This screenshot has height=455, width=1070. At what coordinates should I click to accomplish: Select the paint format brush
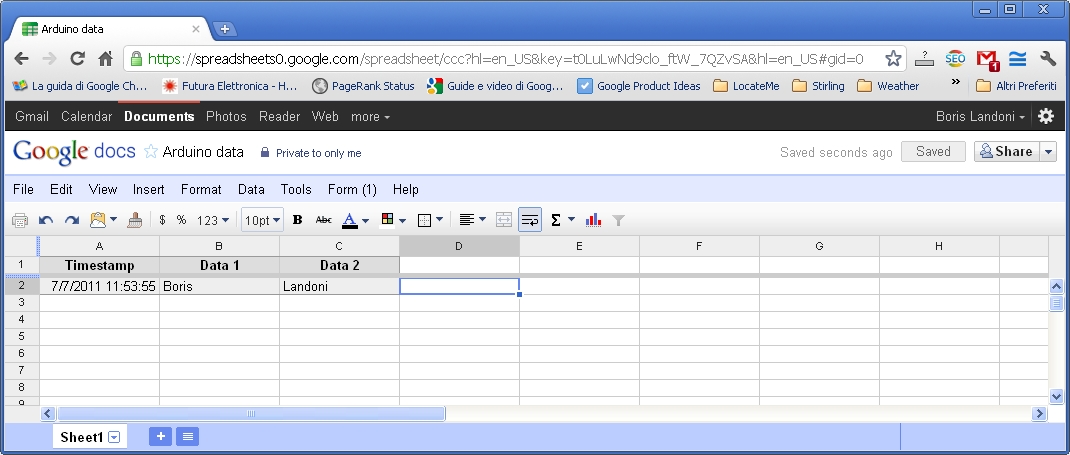[x=135, y=220]
